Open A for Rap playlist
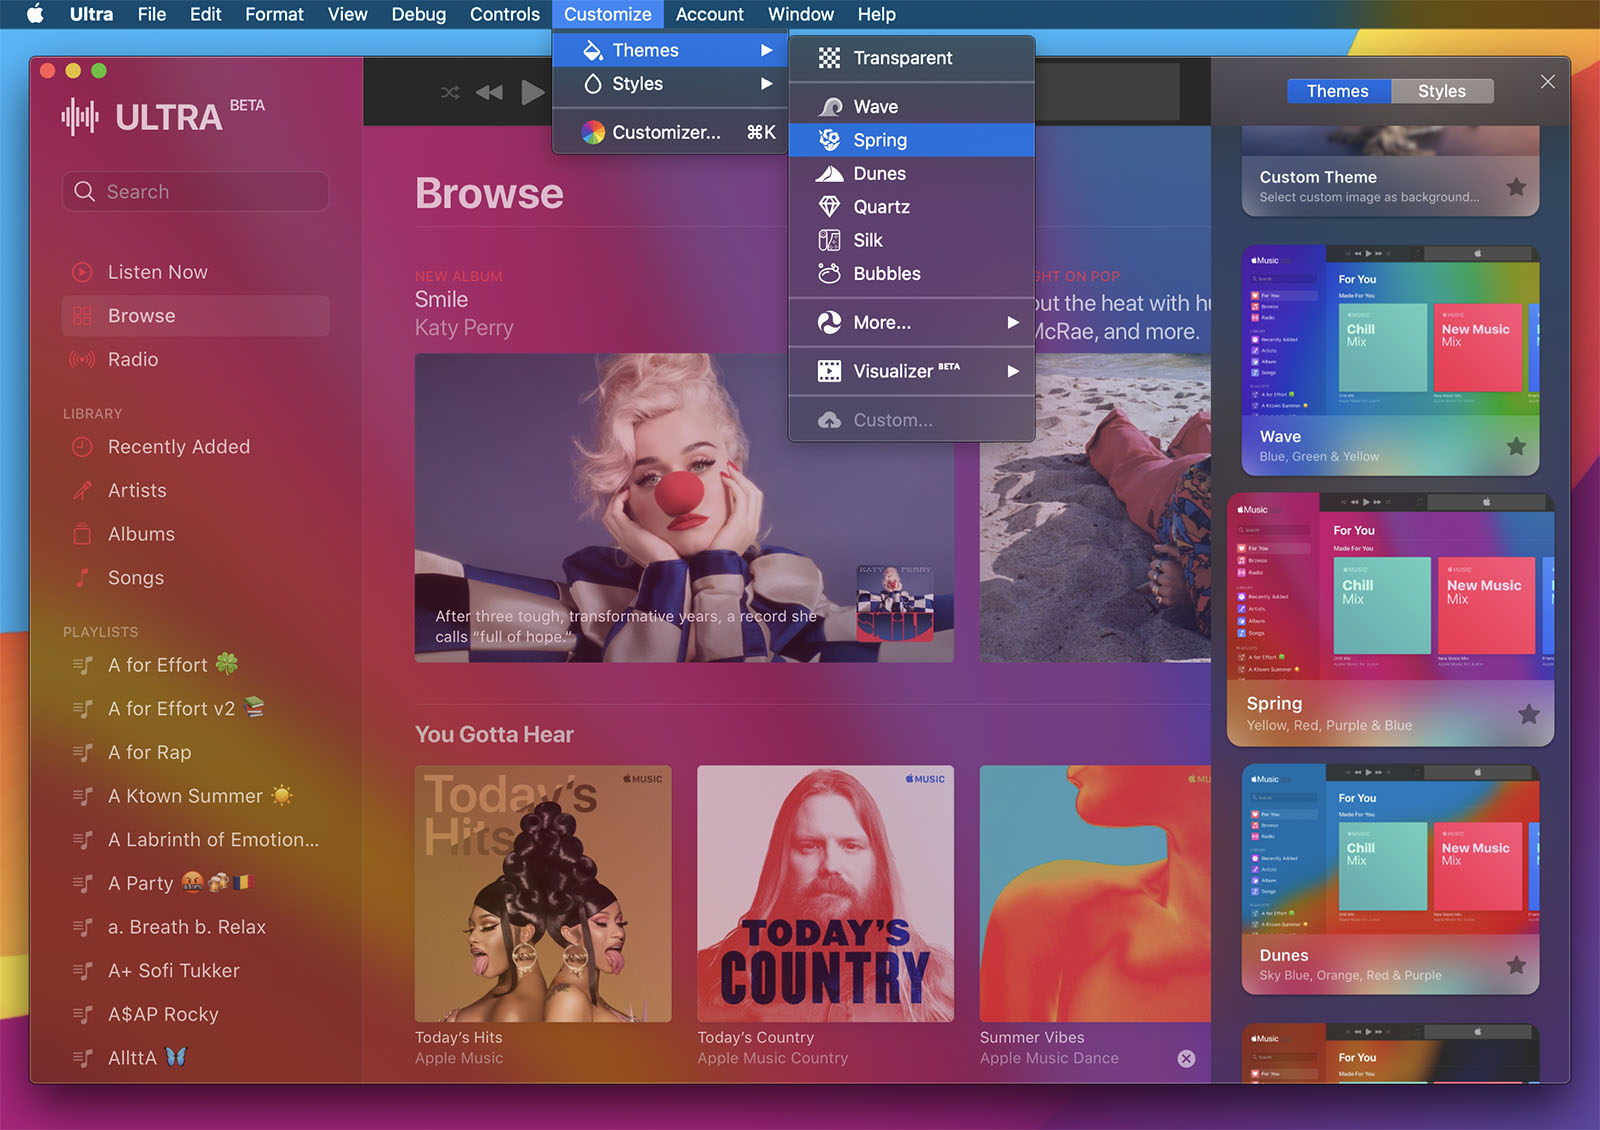 pyautogui.click(x=196, y=752)
